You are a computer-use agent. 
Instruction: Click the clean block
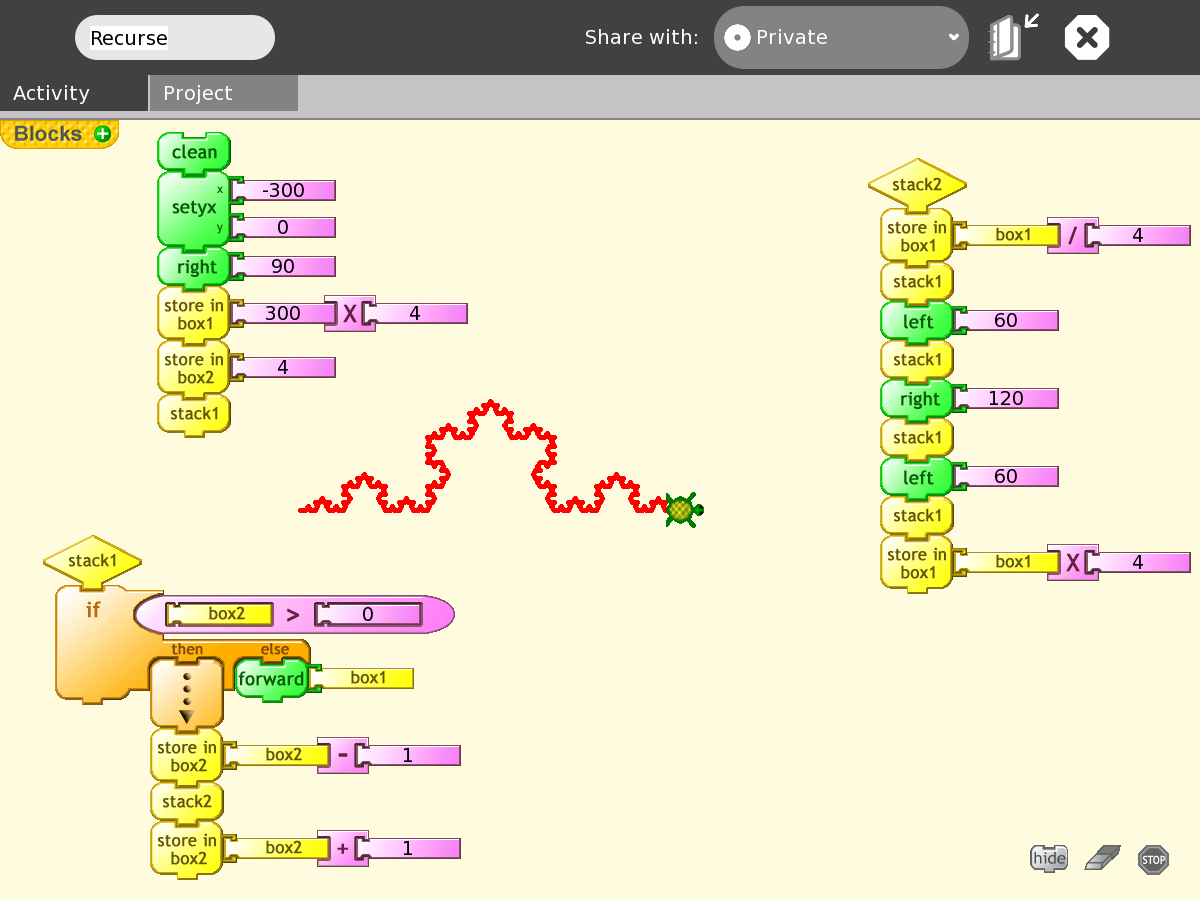coord(194,152)
